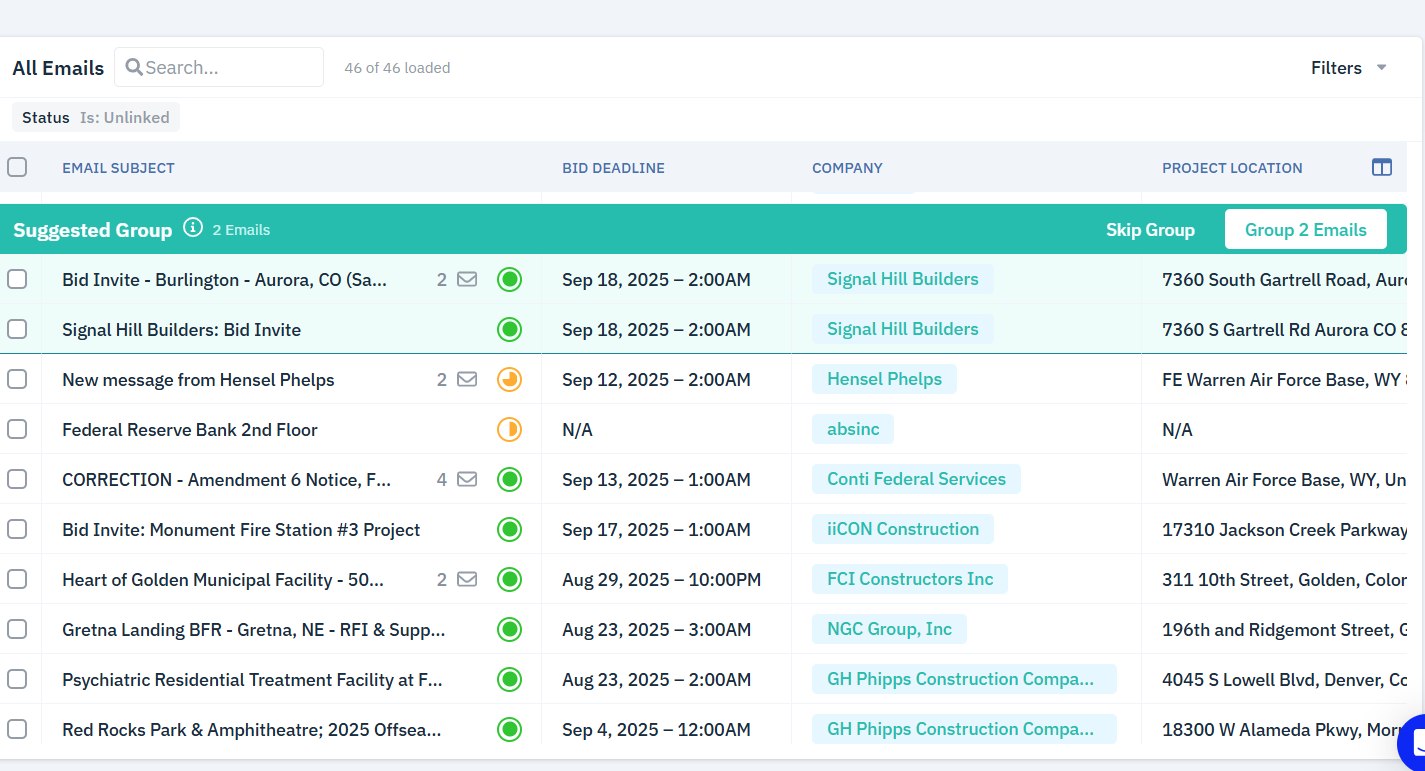Click orange status icon for Federal Reserve Bank
Image resolution: width=1425 pixels, height=771 pixels.
tap(509, 430)
